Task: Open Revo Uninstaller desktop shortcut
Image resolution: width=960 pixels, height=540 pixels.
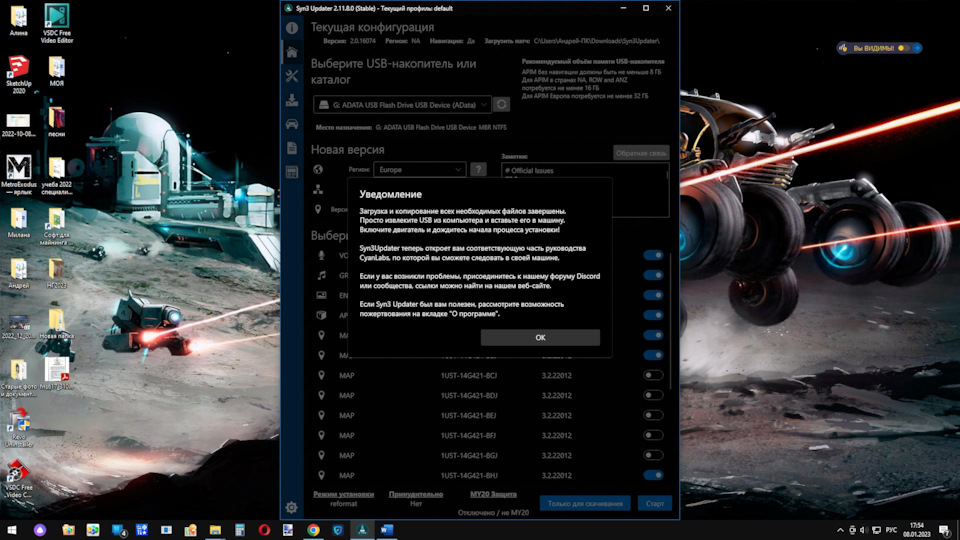Action: [x=18, y=427]
